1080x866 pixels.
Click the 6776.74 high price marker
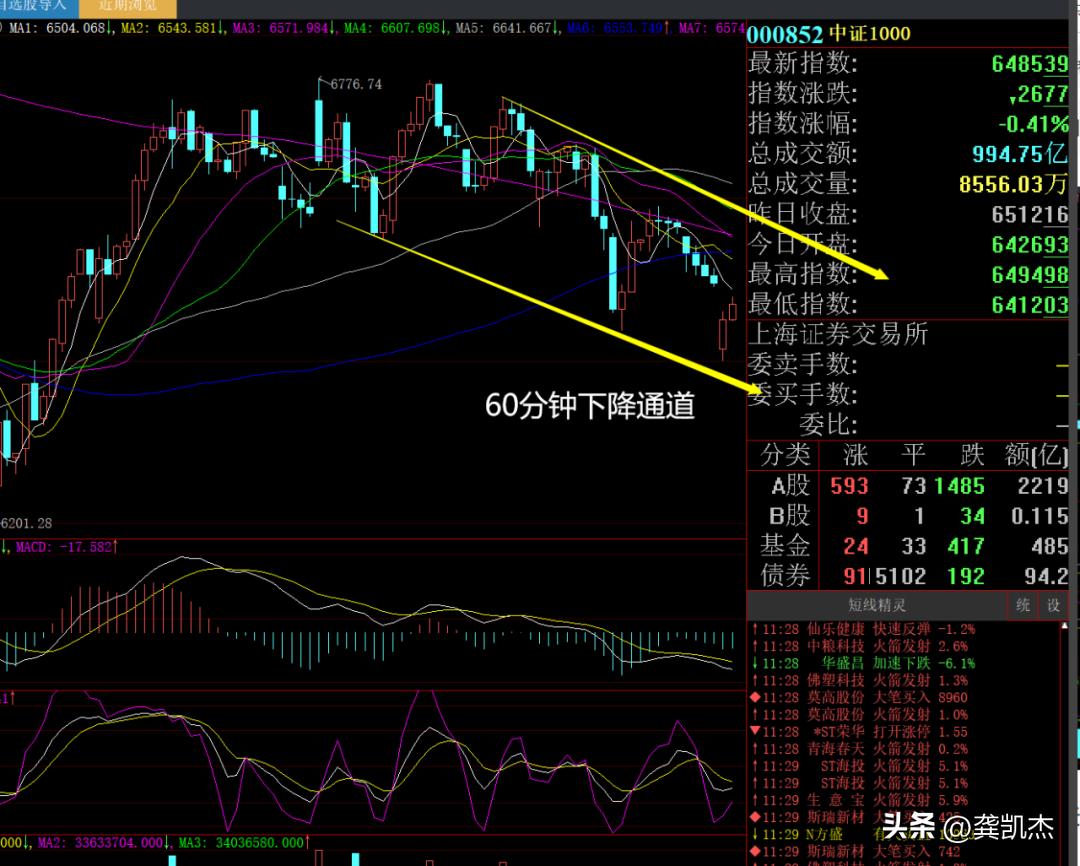[349, 85]
